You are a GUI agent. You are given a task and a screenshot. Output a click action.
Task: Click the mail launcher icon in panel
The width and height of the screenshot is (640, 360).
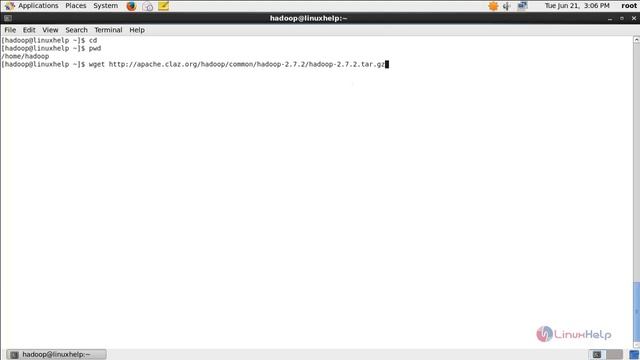(x=147, y=6)
